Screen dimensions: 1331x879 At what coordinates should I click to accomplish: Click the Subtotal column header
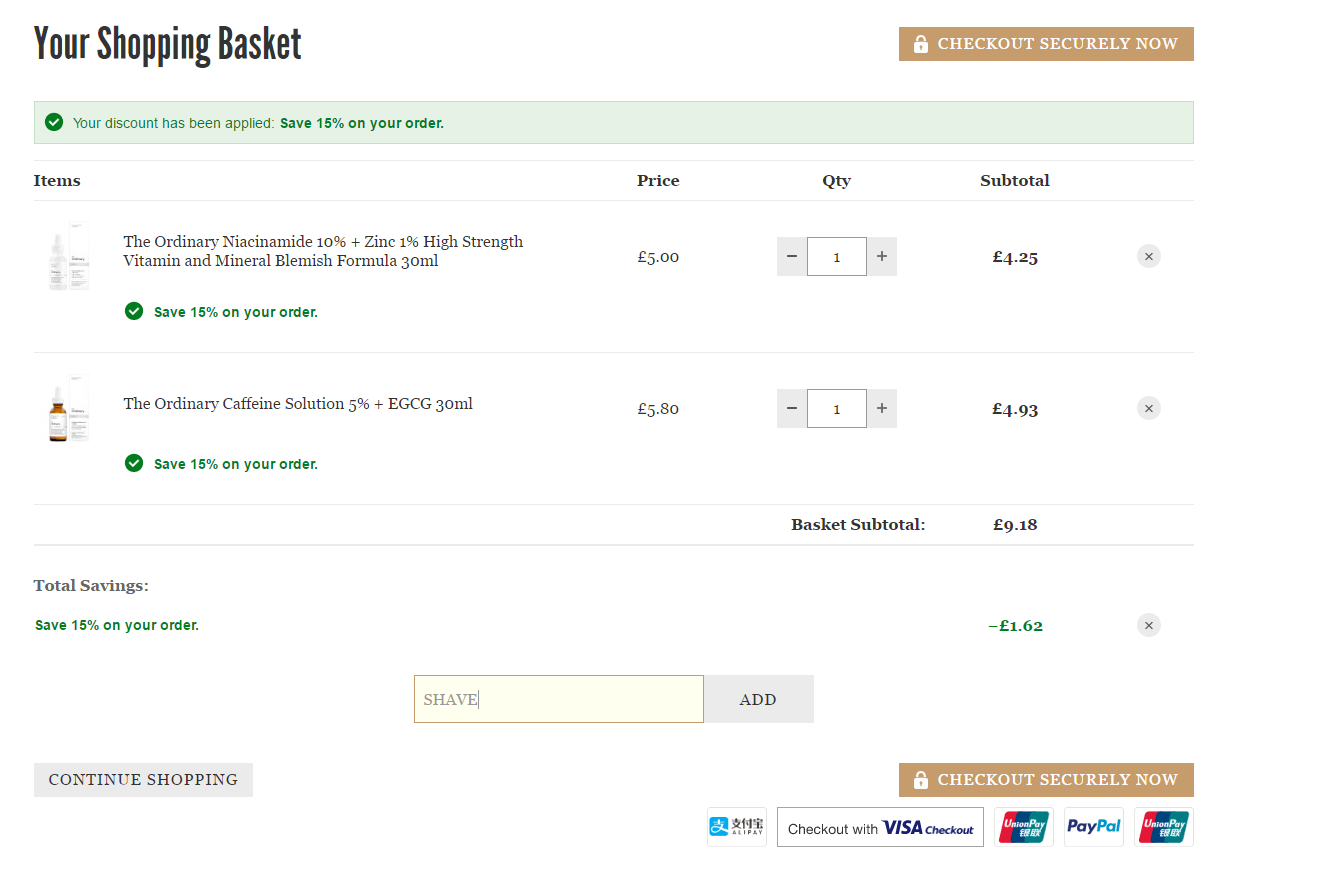(1015, 181)
